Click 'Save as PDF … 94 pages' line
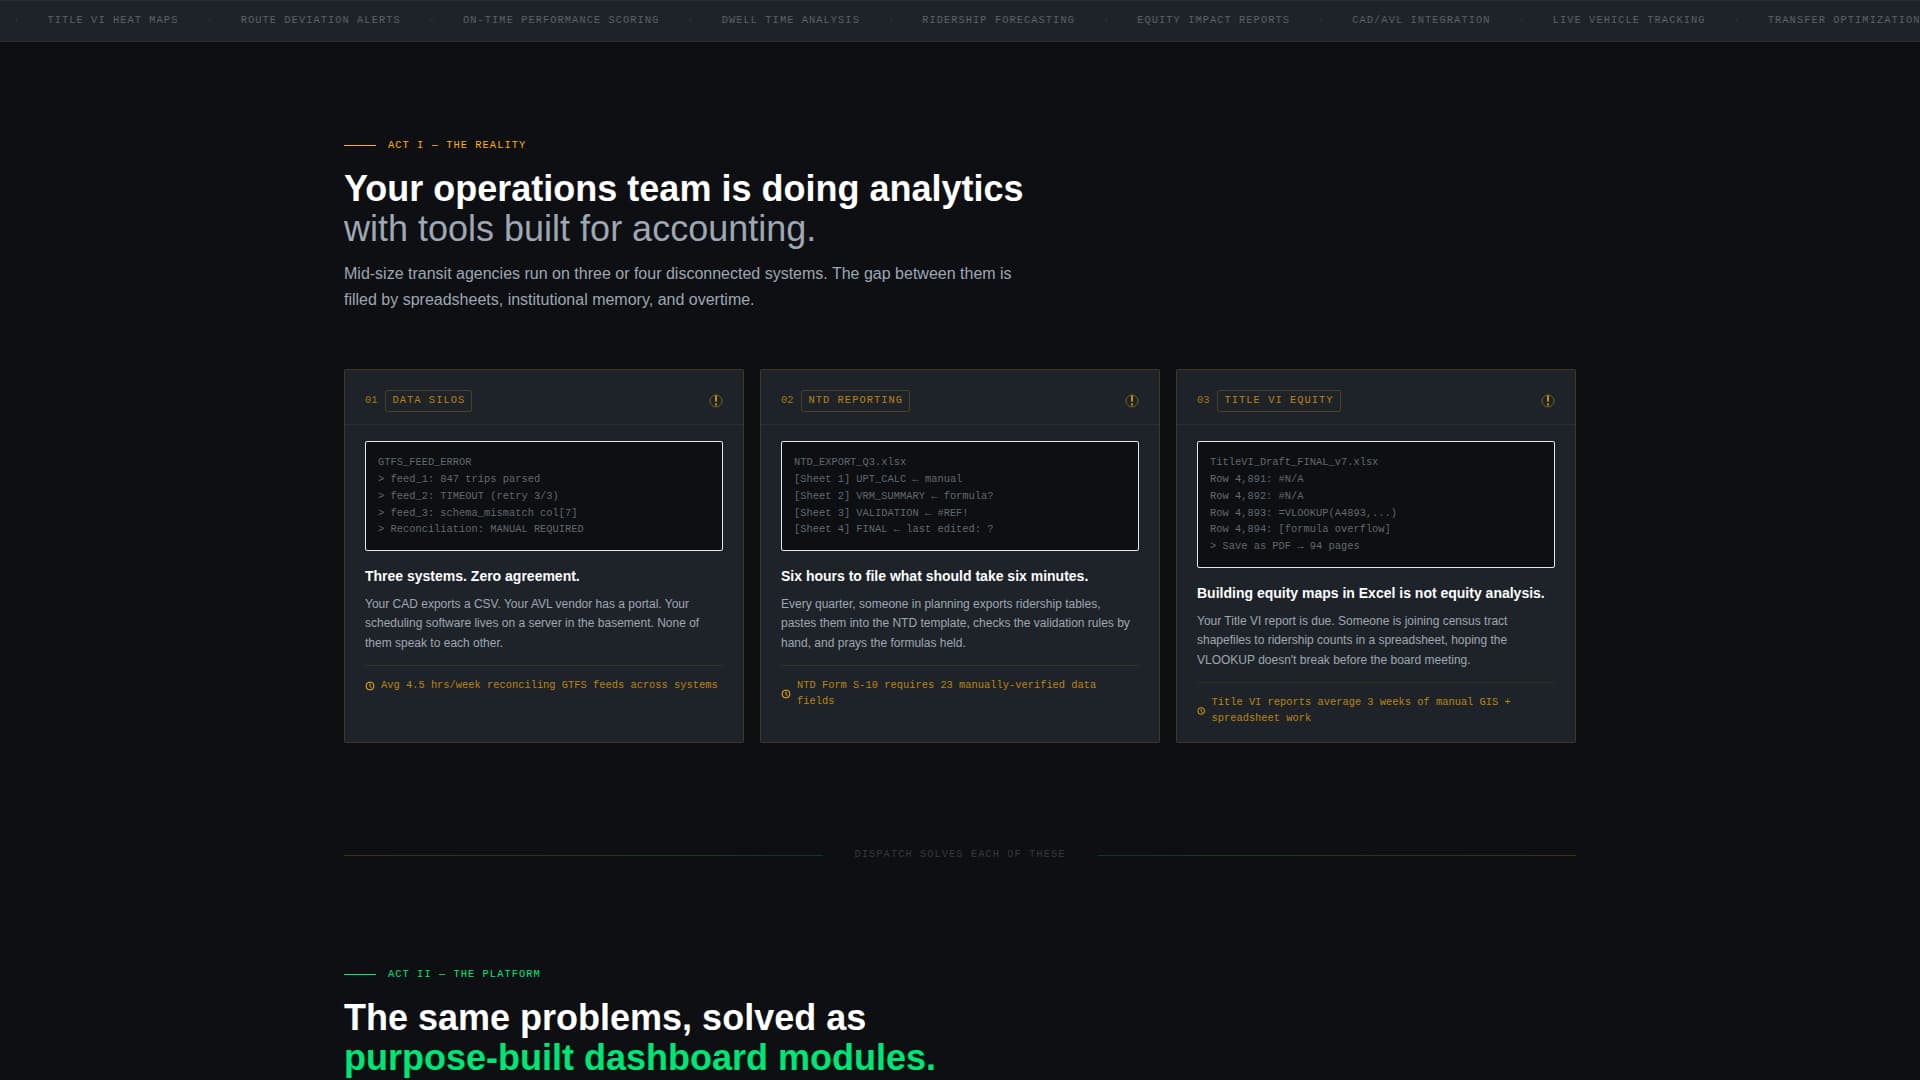This screenshot has width=1920, height=1080. (x=1285, y=546)
